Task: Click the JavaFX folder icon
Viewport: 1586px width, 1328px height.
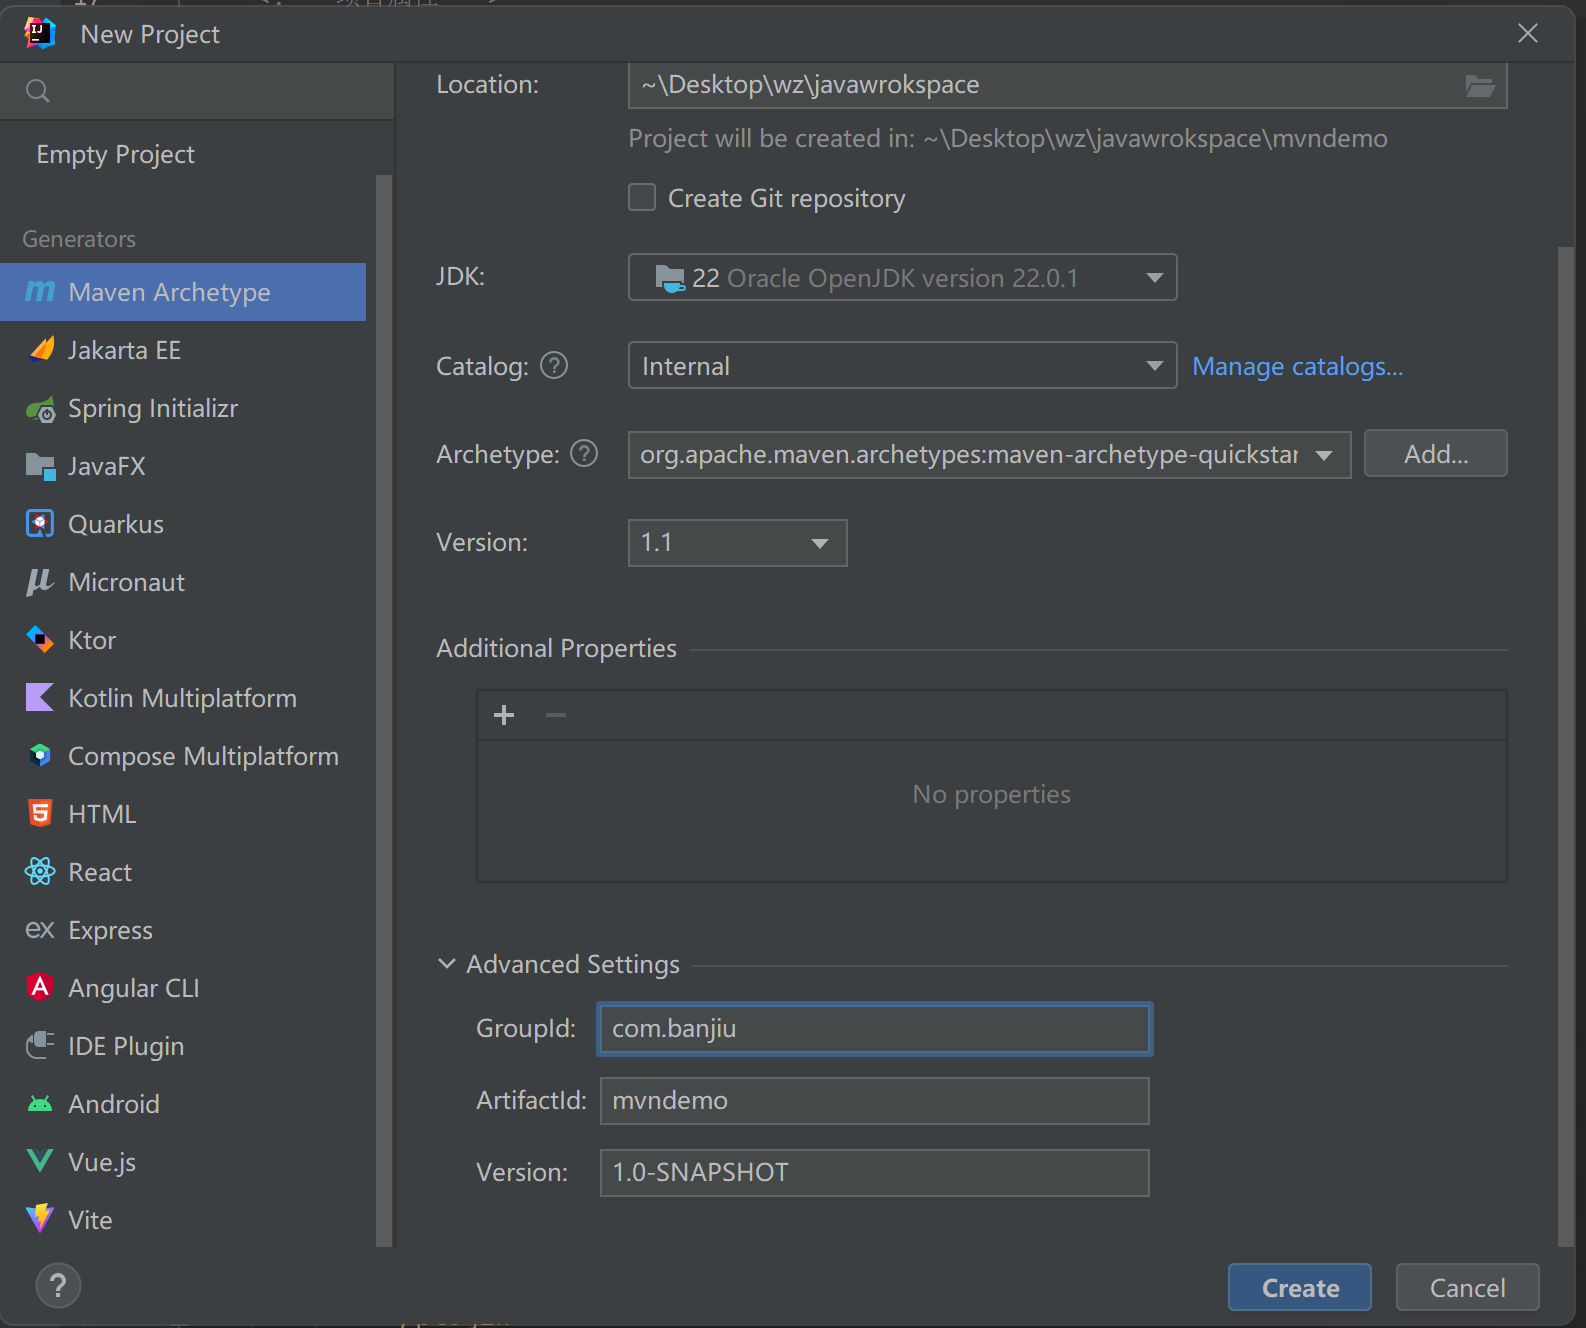Action: (x=40, y=466)
